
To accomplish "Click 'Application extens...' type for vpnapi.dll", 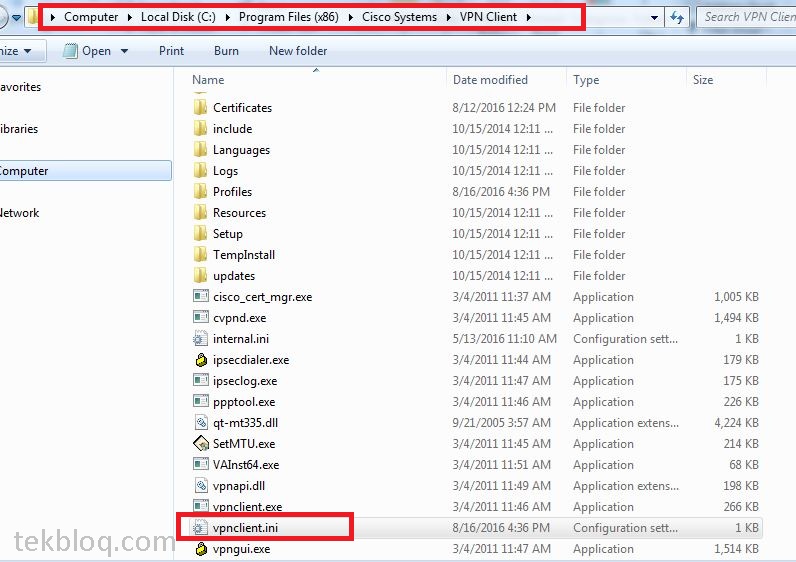I will pyautogui.click(x=625, y=486).
